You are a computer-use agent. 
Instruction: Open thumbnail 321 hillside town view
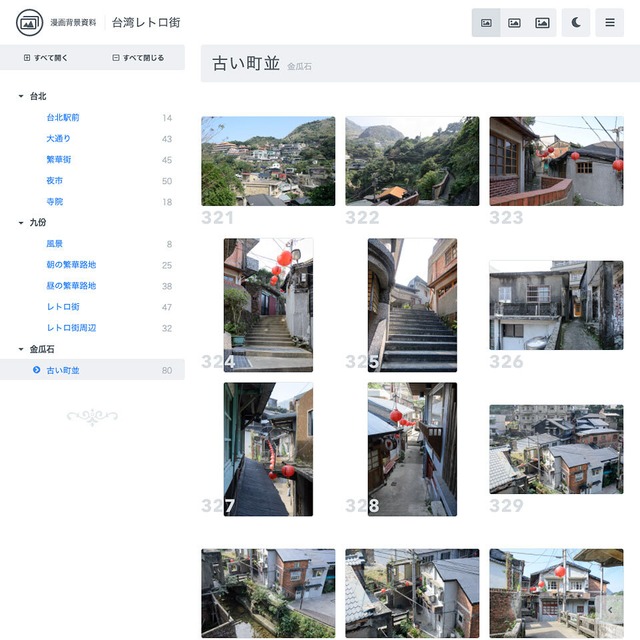pyautogui.click(x=268, y=161)
